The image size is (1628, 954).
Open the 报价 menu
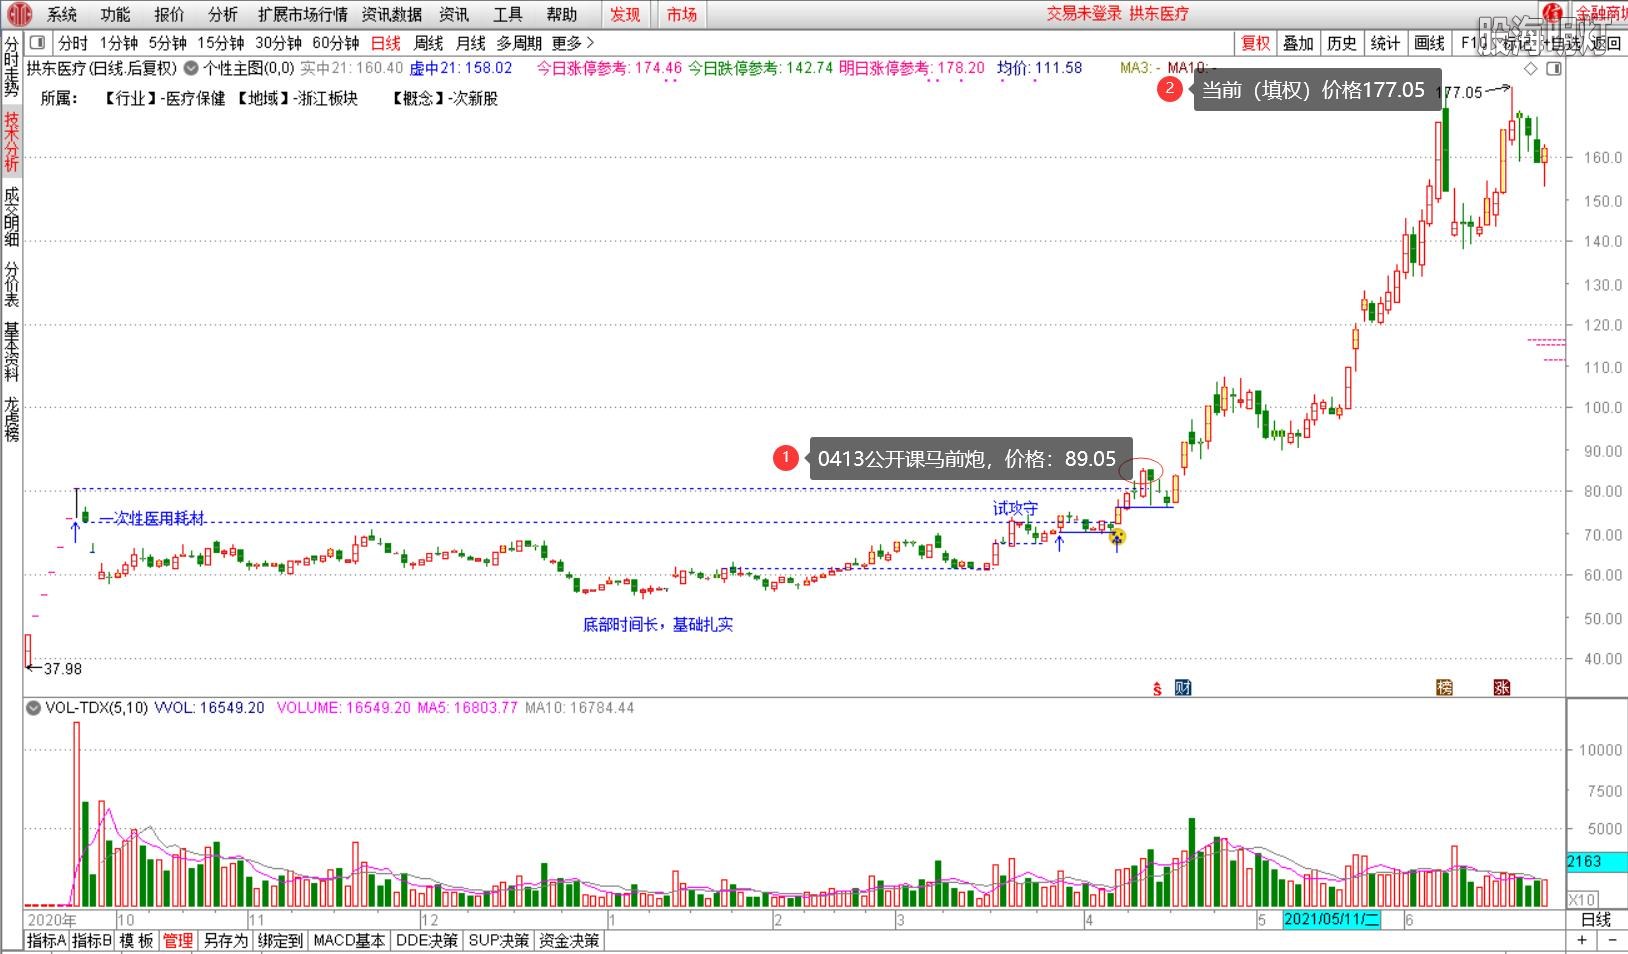click(x=169, y=14)
